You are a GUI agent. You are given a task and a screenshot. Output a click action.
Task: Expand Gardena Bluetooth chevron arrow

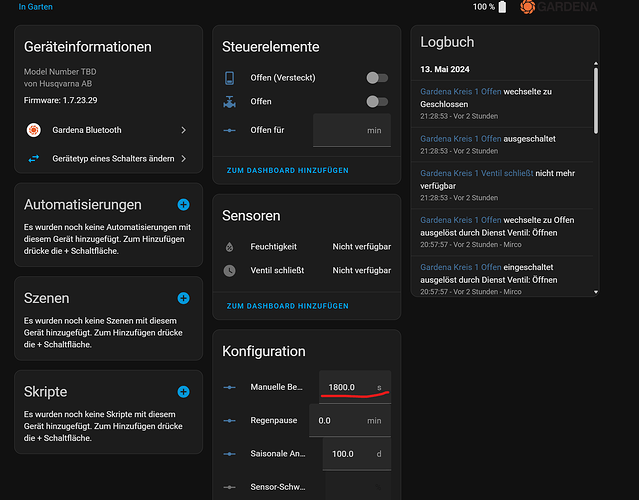tap(183, 130)
